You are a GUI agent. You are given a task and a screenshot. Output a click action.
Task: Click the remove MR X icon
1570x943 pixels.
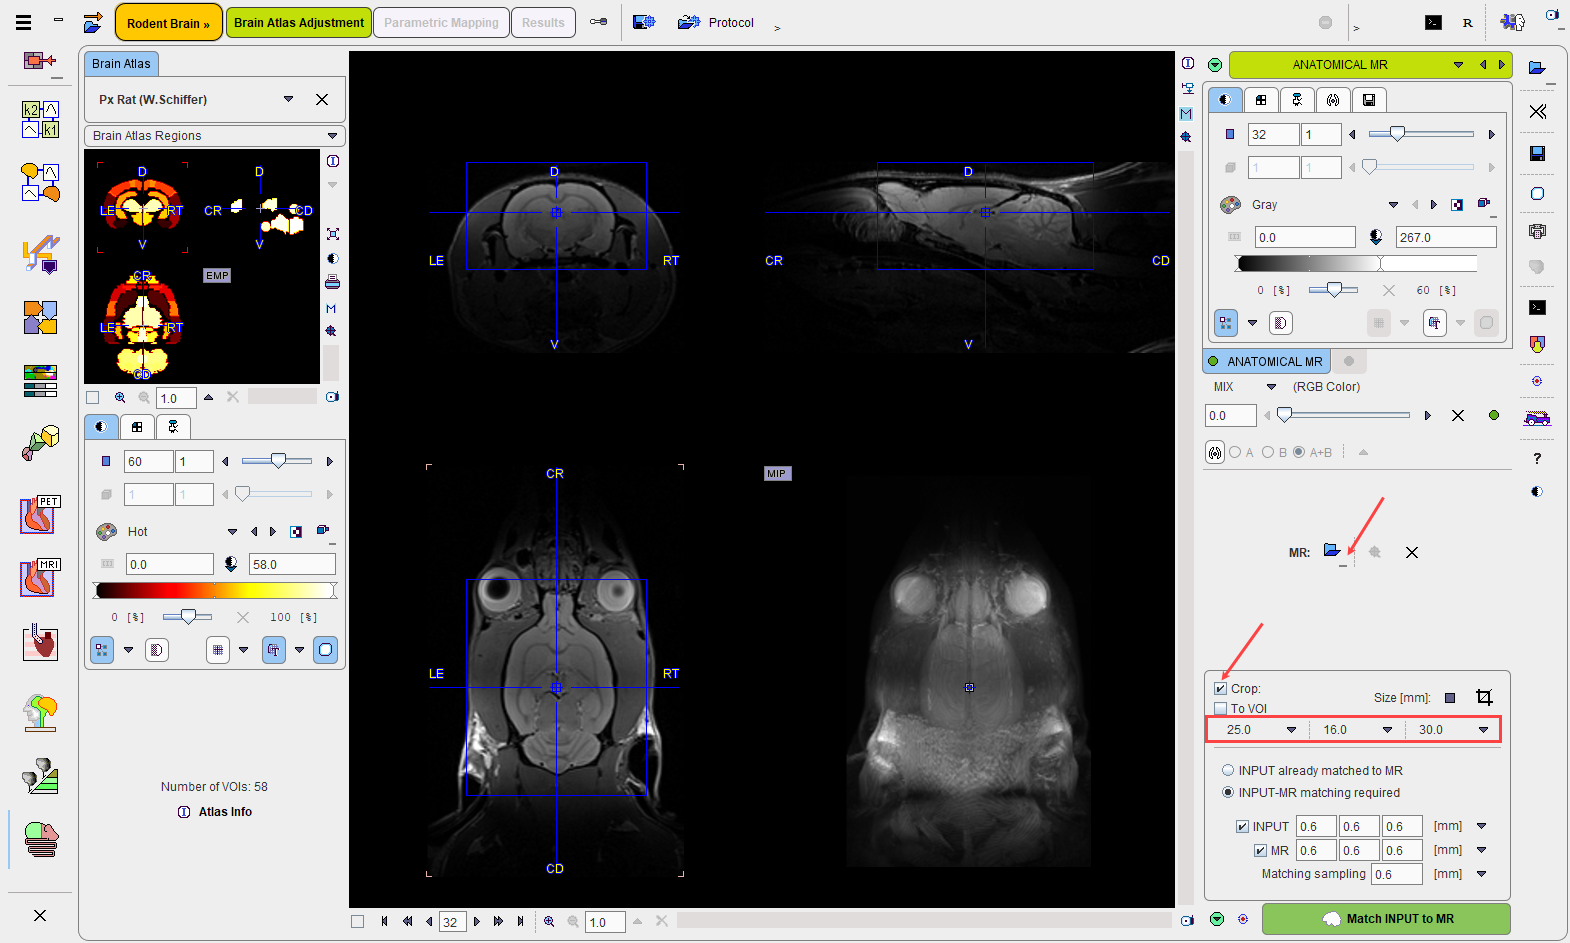(x=1412, y=552)
